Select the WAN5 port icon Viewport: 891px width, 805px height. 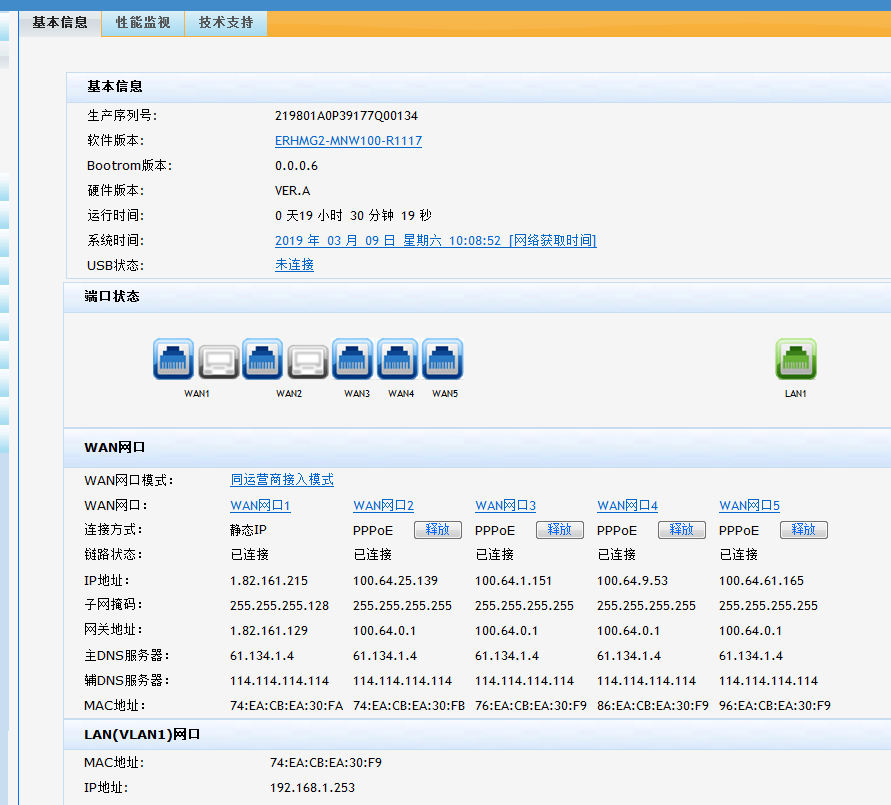pos(442,359)
